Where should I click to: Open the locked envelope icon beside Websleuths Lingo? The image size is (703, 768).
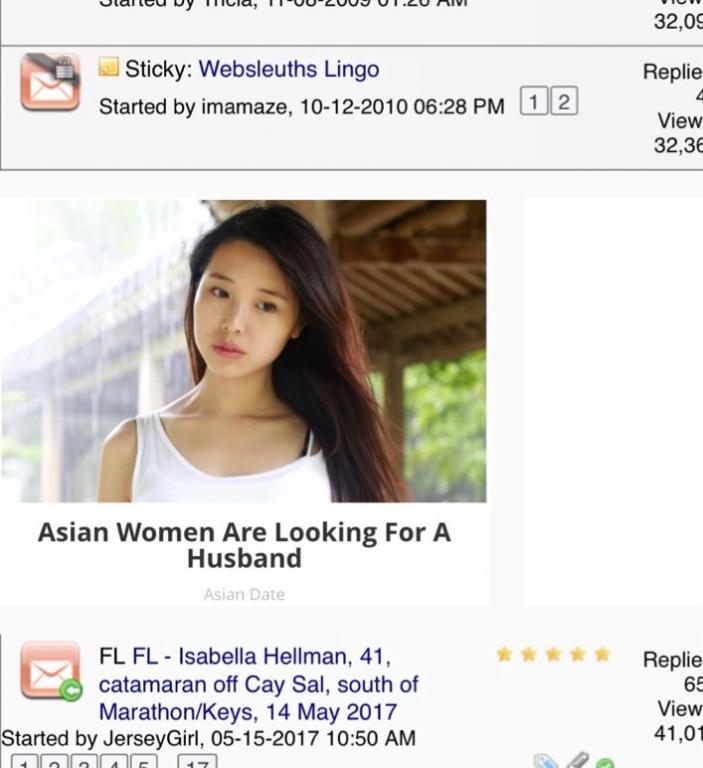coord(50,82)
